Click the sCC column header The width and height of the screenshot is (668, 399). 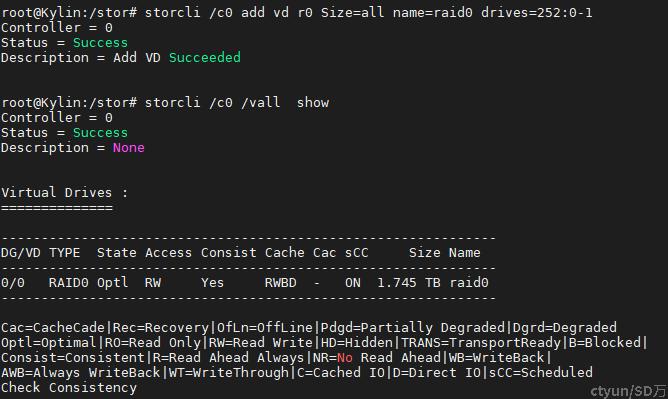(x=357, y=253)
